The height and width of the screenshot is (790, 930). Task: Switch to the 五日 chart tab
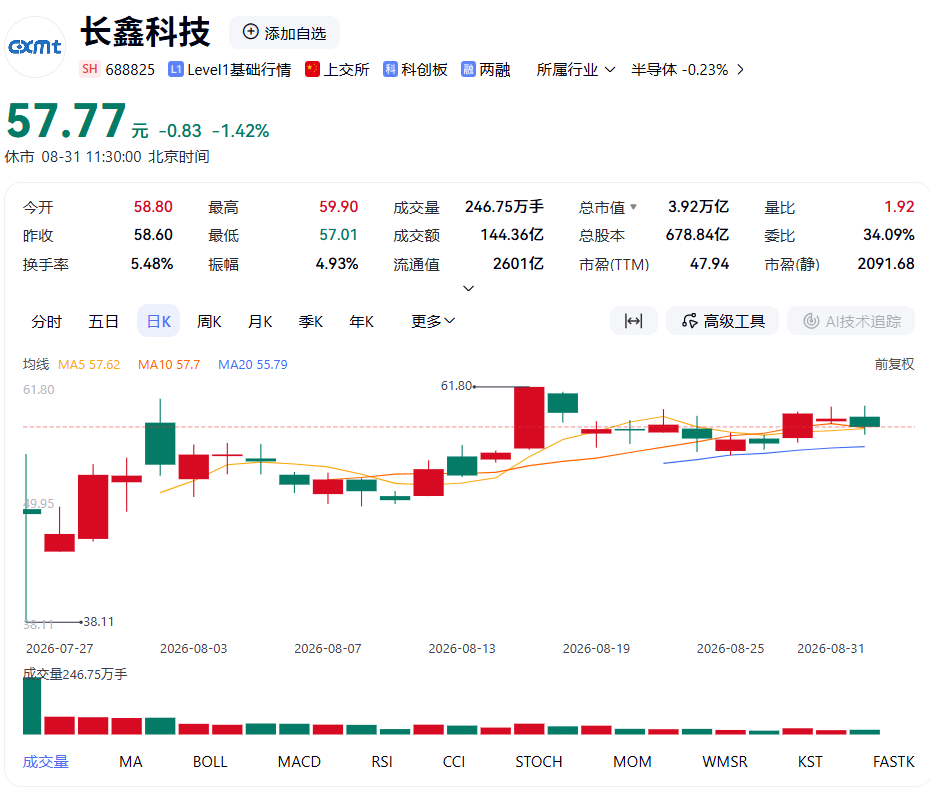tap(104, 321)
